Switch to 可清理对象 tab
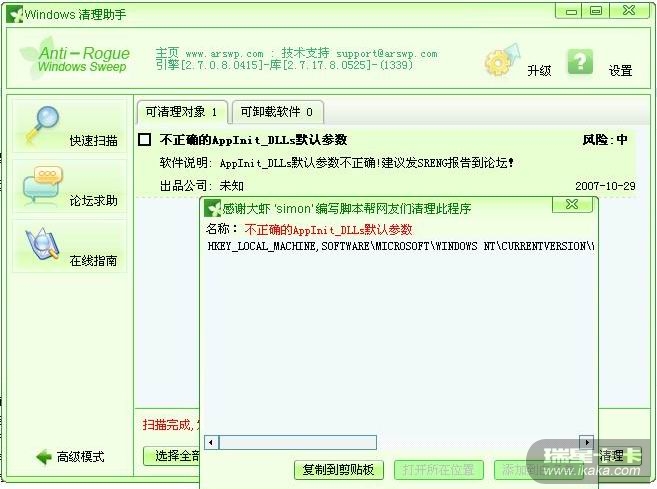This screenshot has width=657, height=489. pyautogui.click(x=181, y=112)
